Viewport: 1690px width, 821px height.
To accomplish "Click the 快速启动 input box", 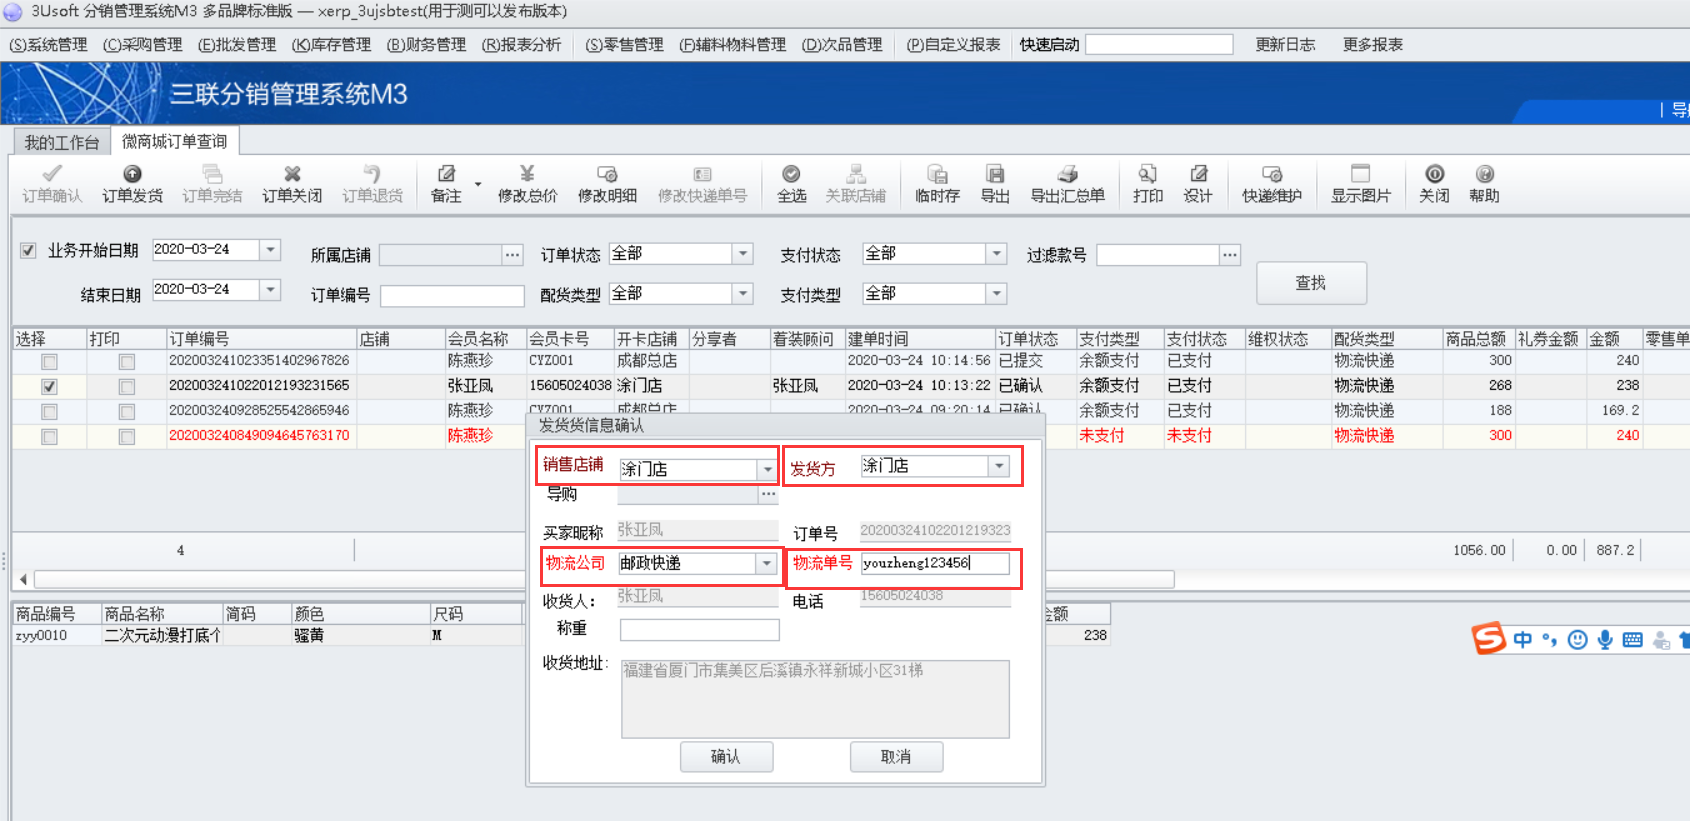I will 1159,45.
